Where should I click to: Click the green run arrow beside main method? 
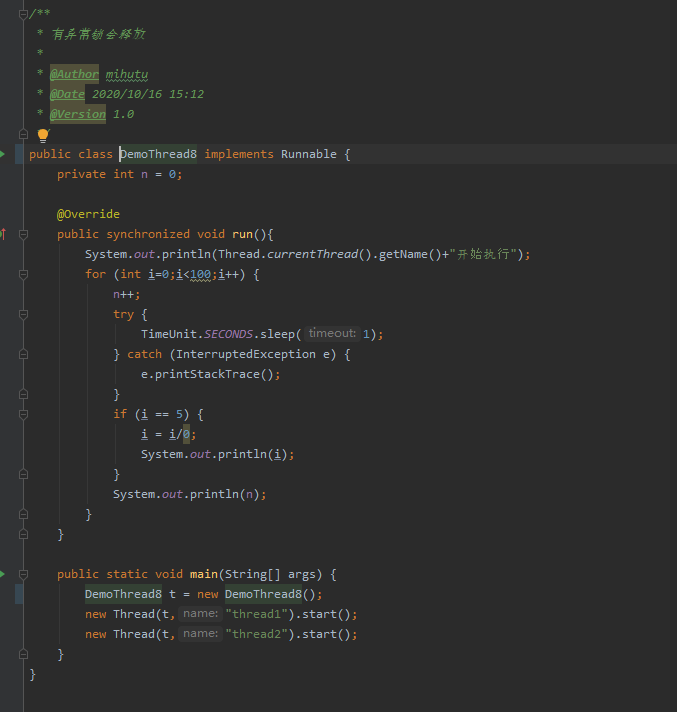(2, 574)
